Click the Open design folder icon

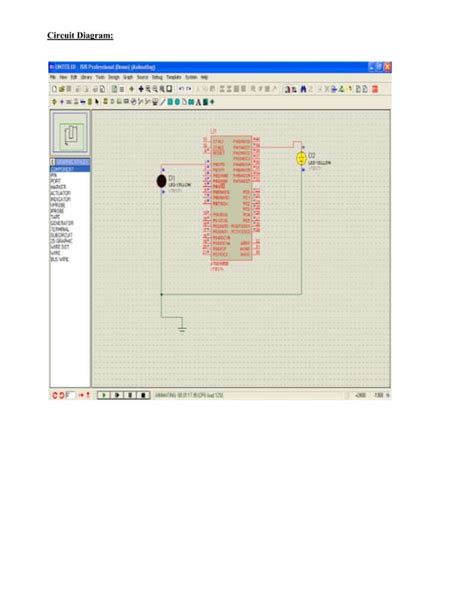[x=61, y=89]
